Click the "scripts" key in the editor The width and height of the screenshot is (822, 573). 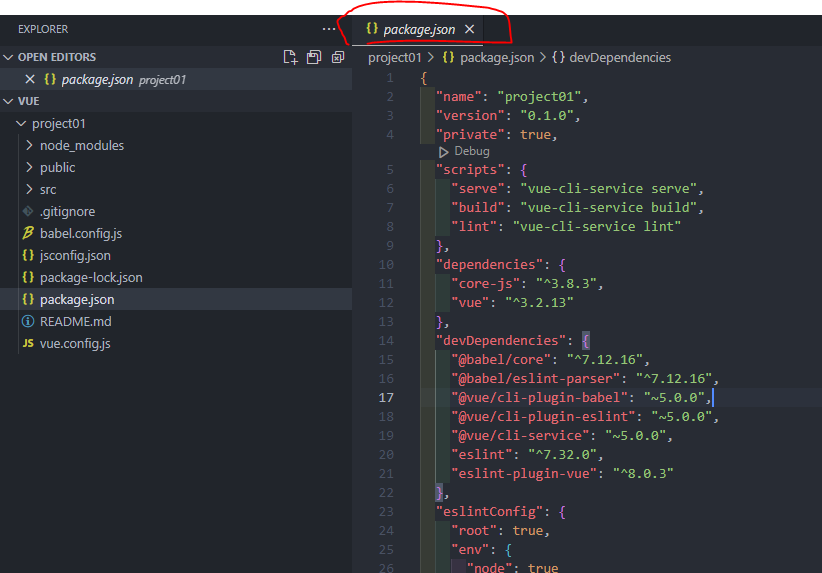[470, 170]
